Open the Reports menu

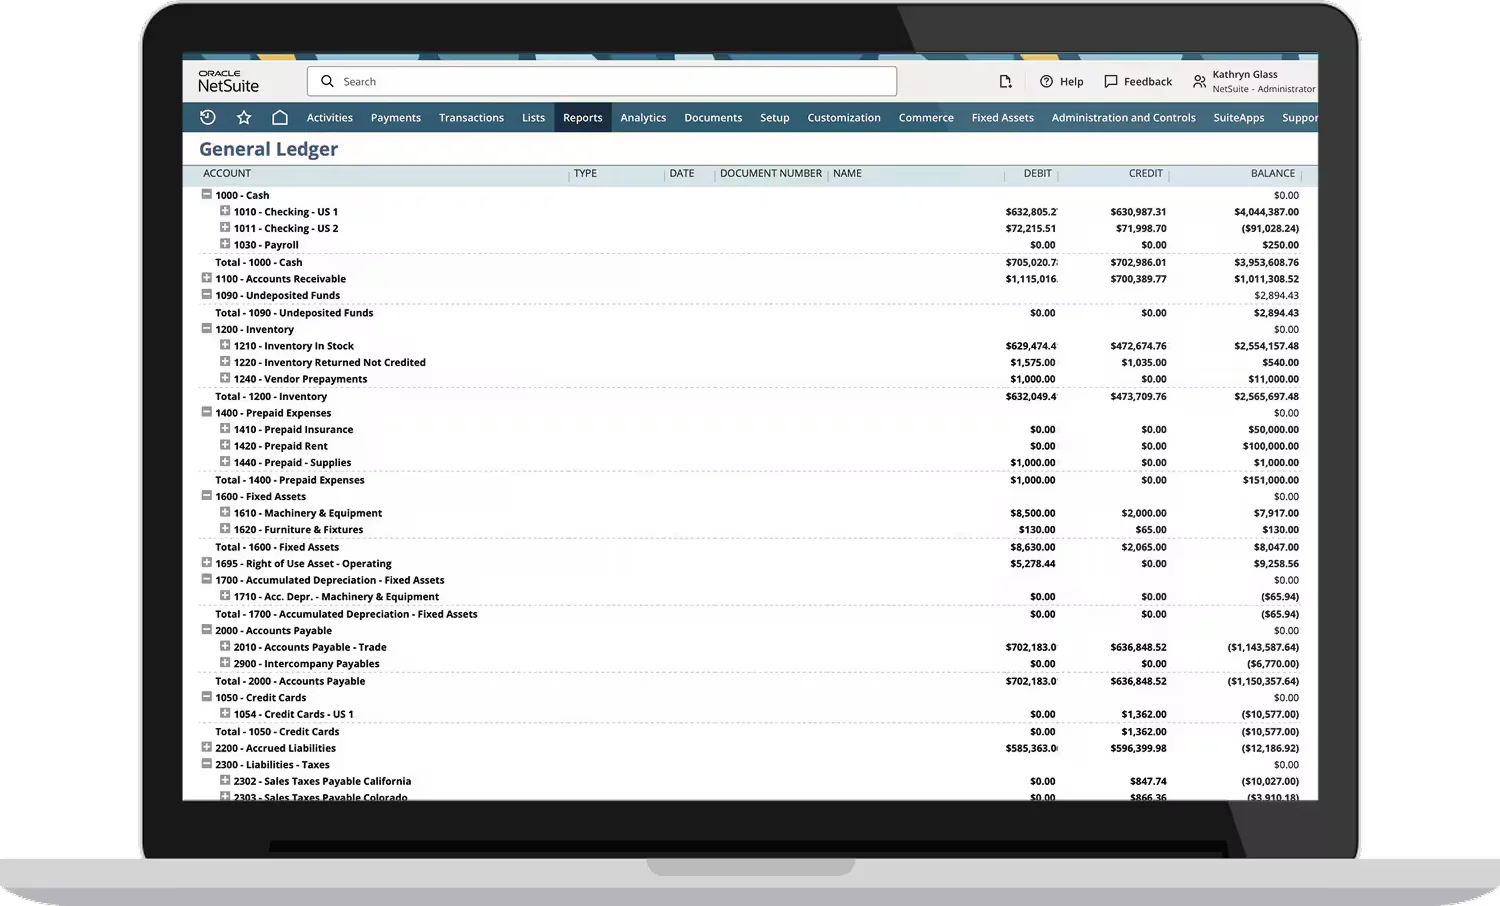583,117
